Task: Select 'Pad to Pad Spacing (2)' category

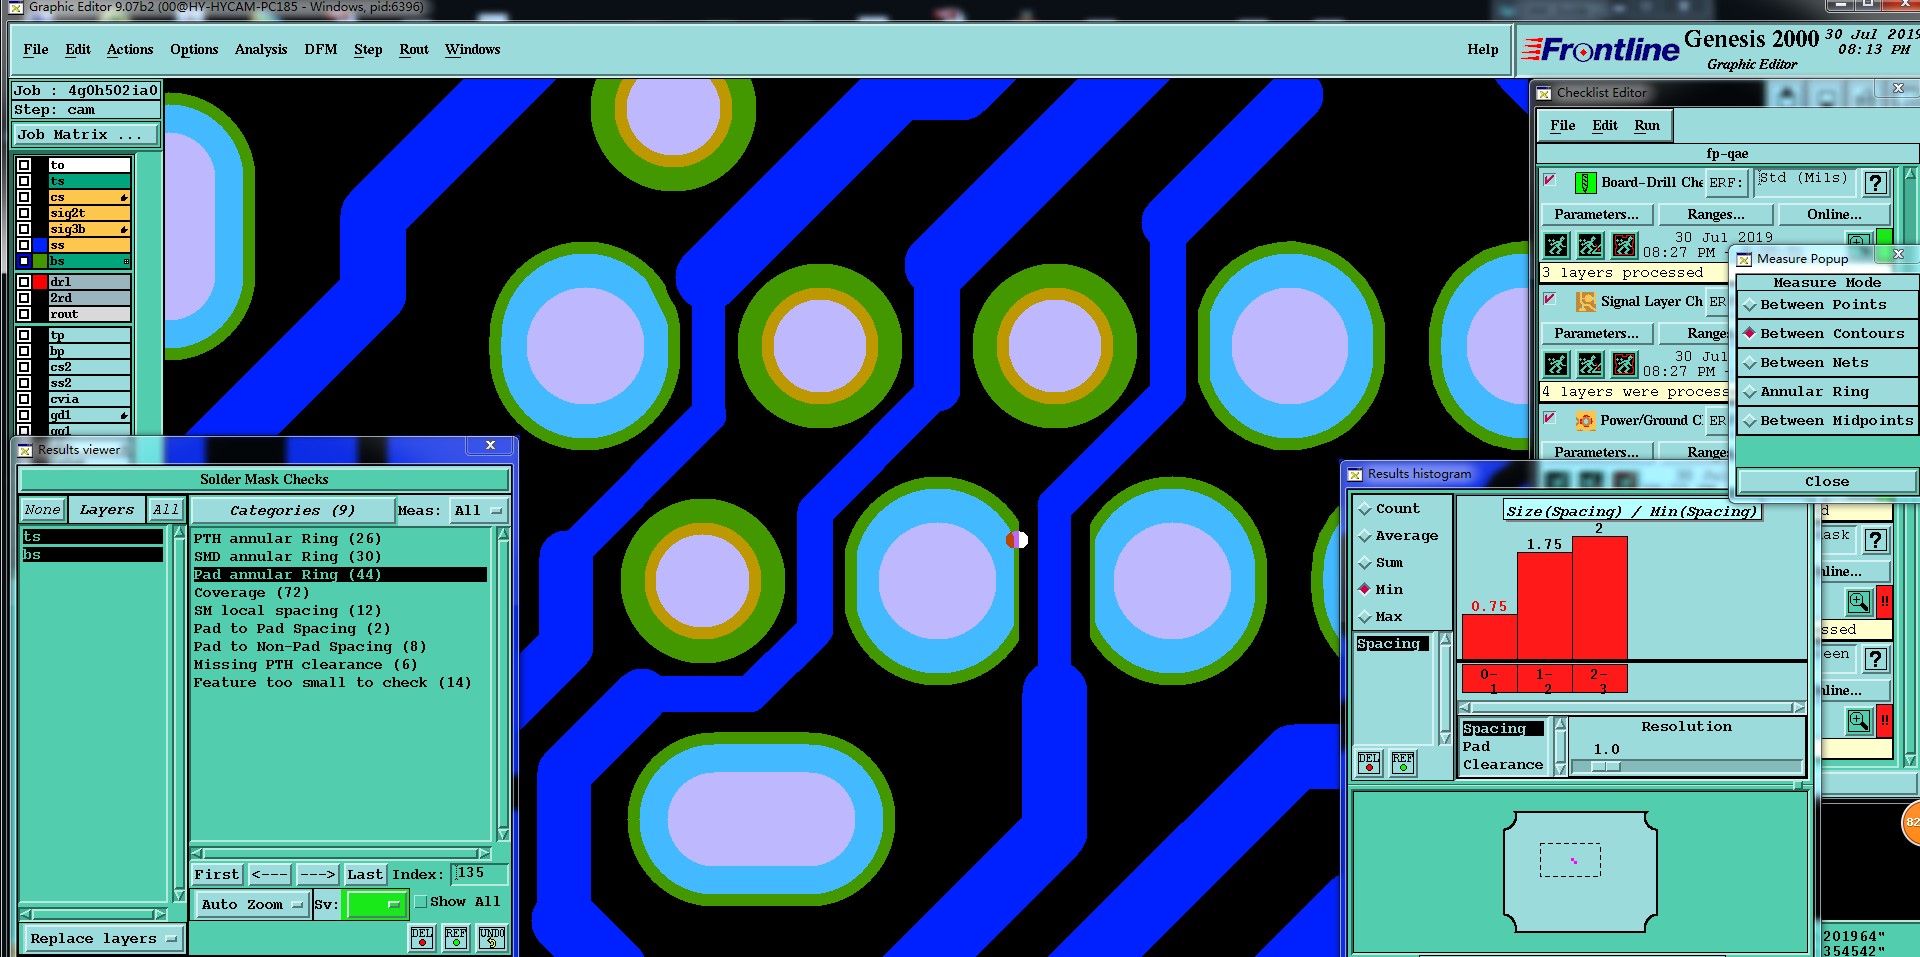Action: click(292, 629)
